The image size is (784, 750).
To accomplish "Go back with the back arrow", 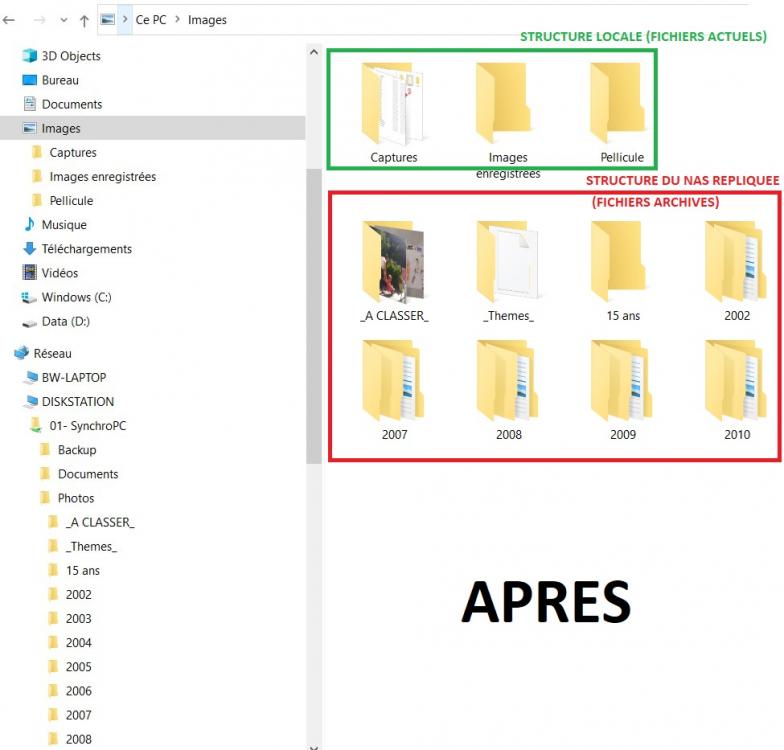I will click(8, 20).
